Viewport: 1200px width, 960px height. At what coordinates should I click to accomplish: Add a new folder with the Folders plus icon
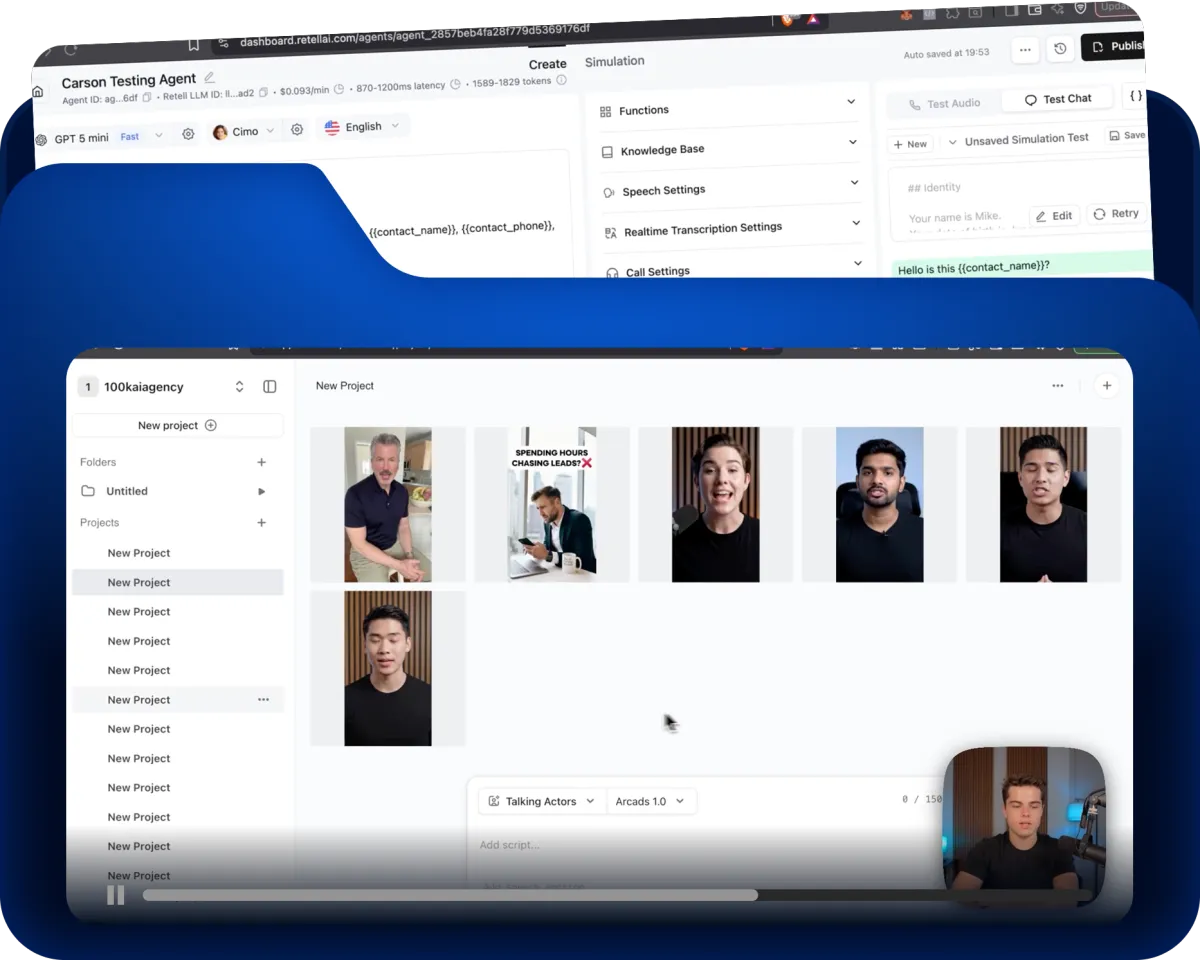click(262, 462)
